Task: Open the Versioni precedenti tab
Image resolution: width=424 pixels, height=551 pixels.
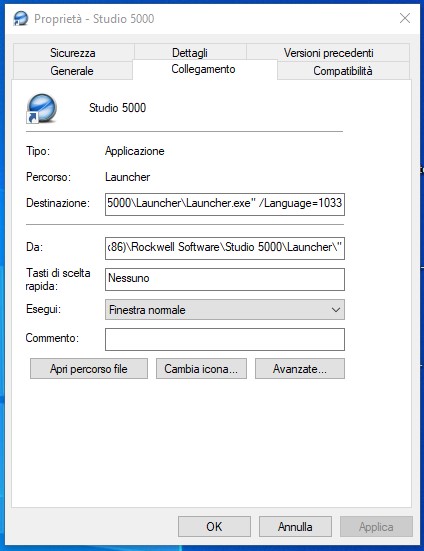Action: click(328, 53)
